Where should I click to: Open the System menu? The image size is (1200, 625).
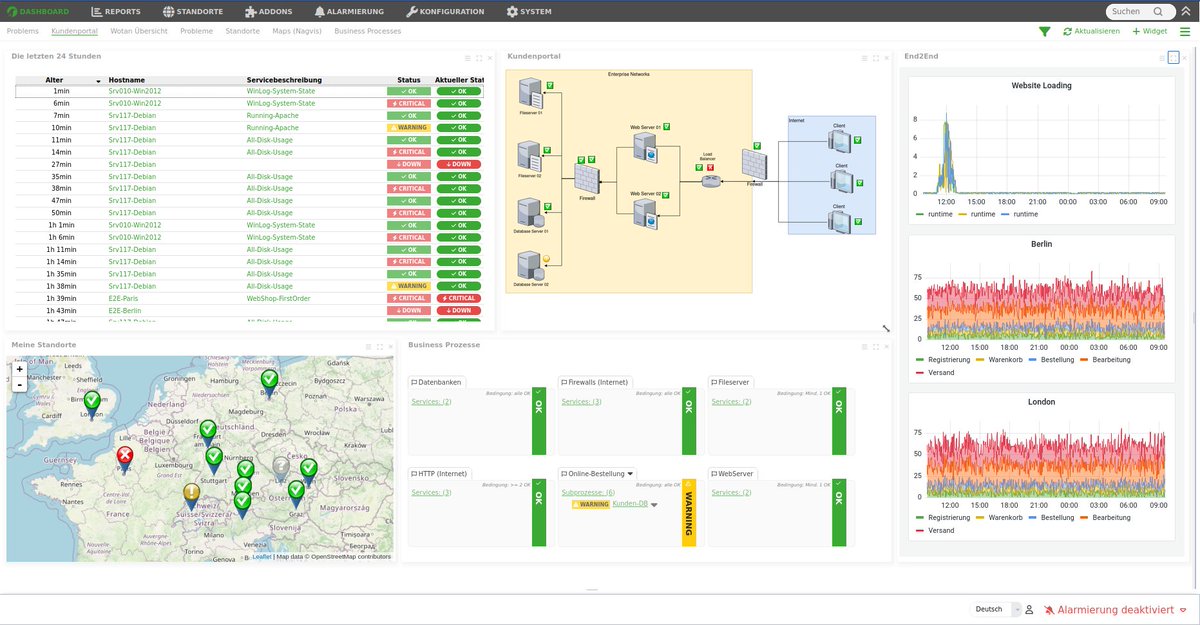pos(529,12)
